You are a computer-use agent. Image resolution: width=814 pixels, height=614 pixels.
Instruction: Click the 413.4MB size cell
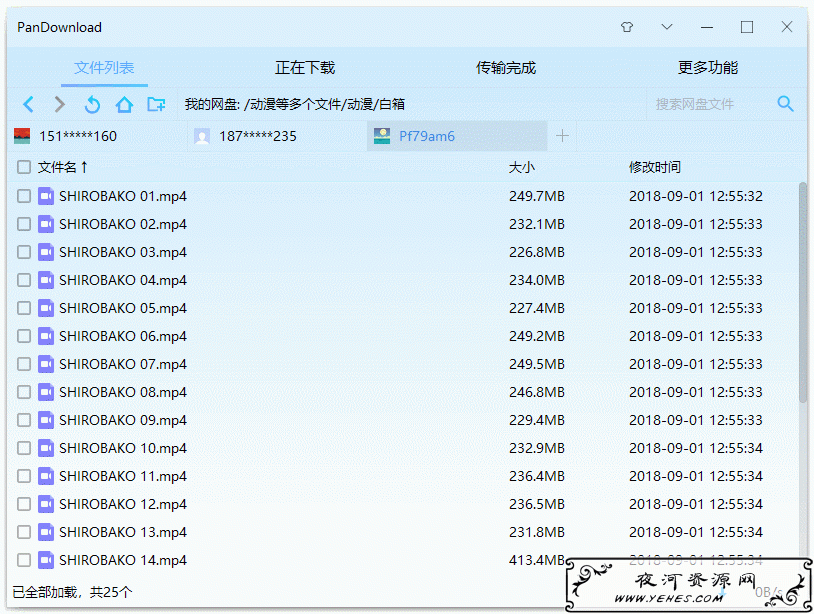537,561
